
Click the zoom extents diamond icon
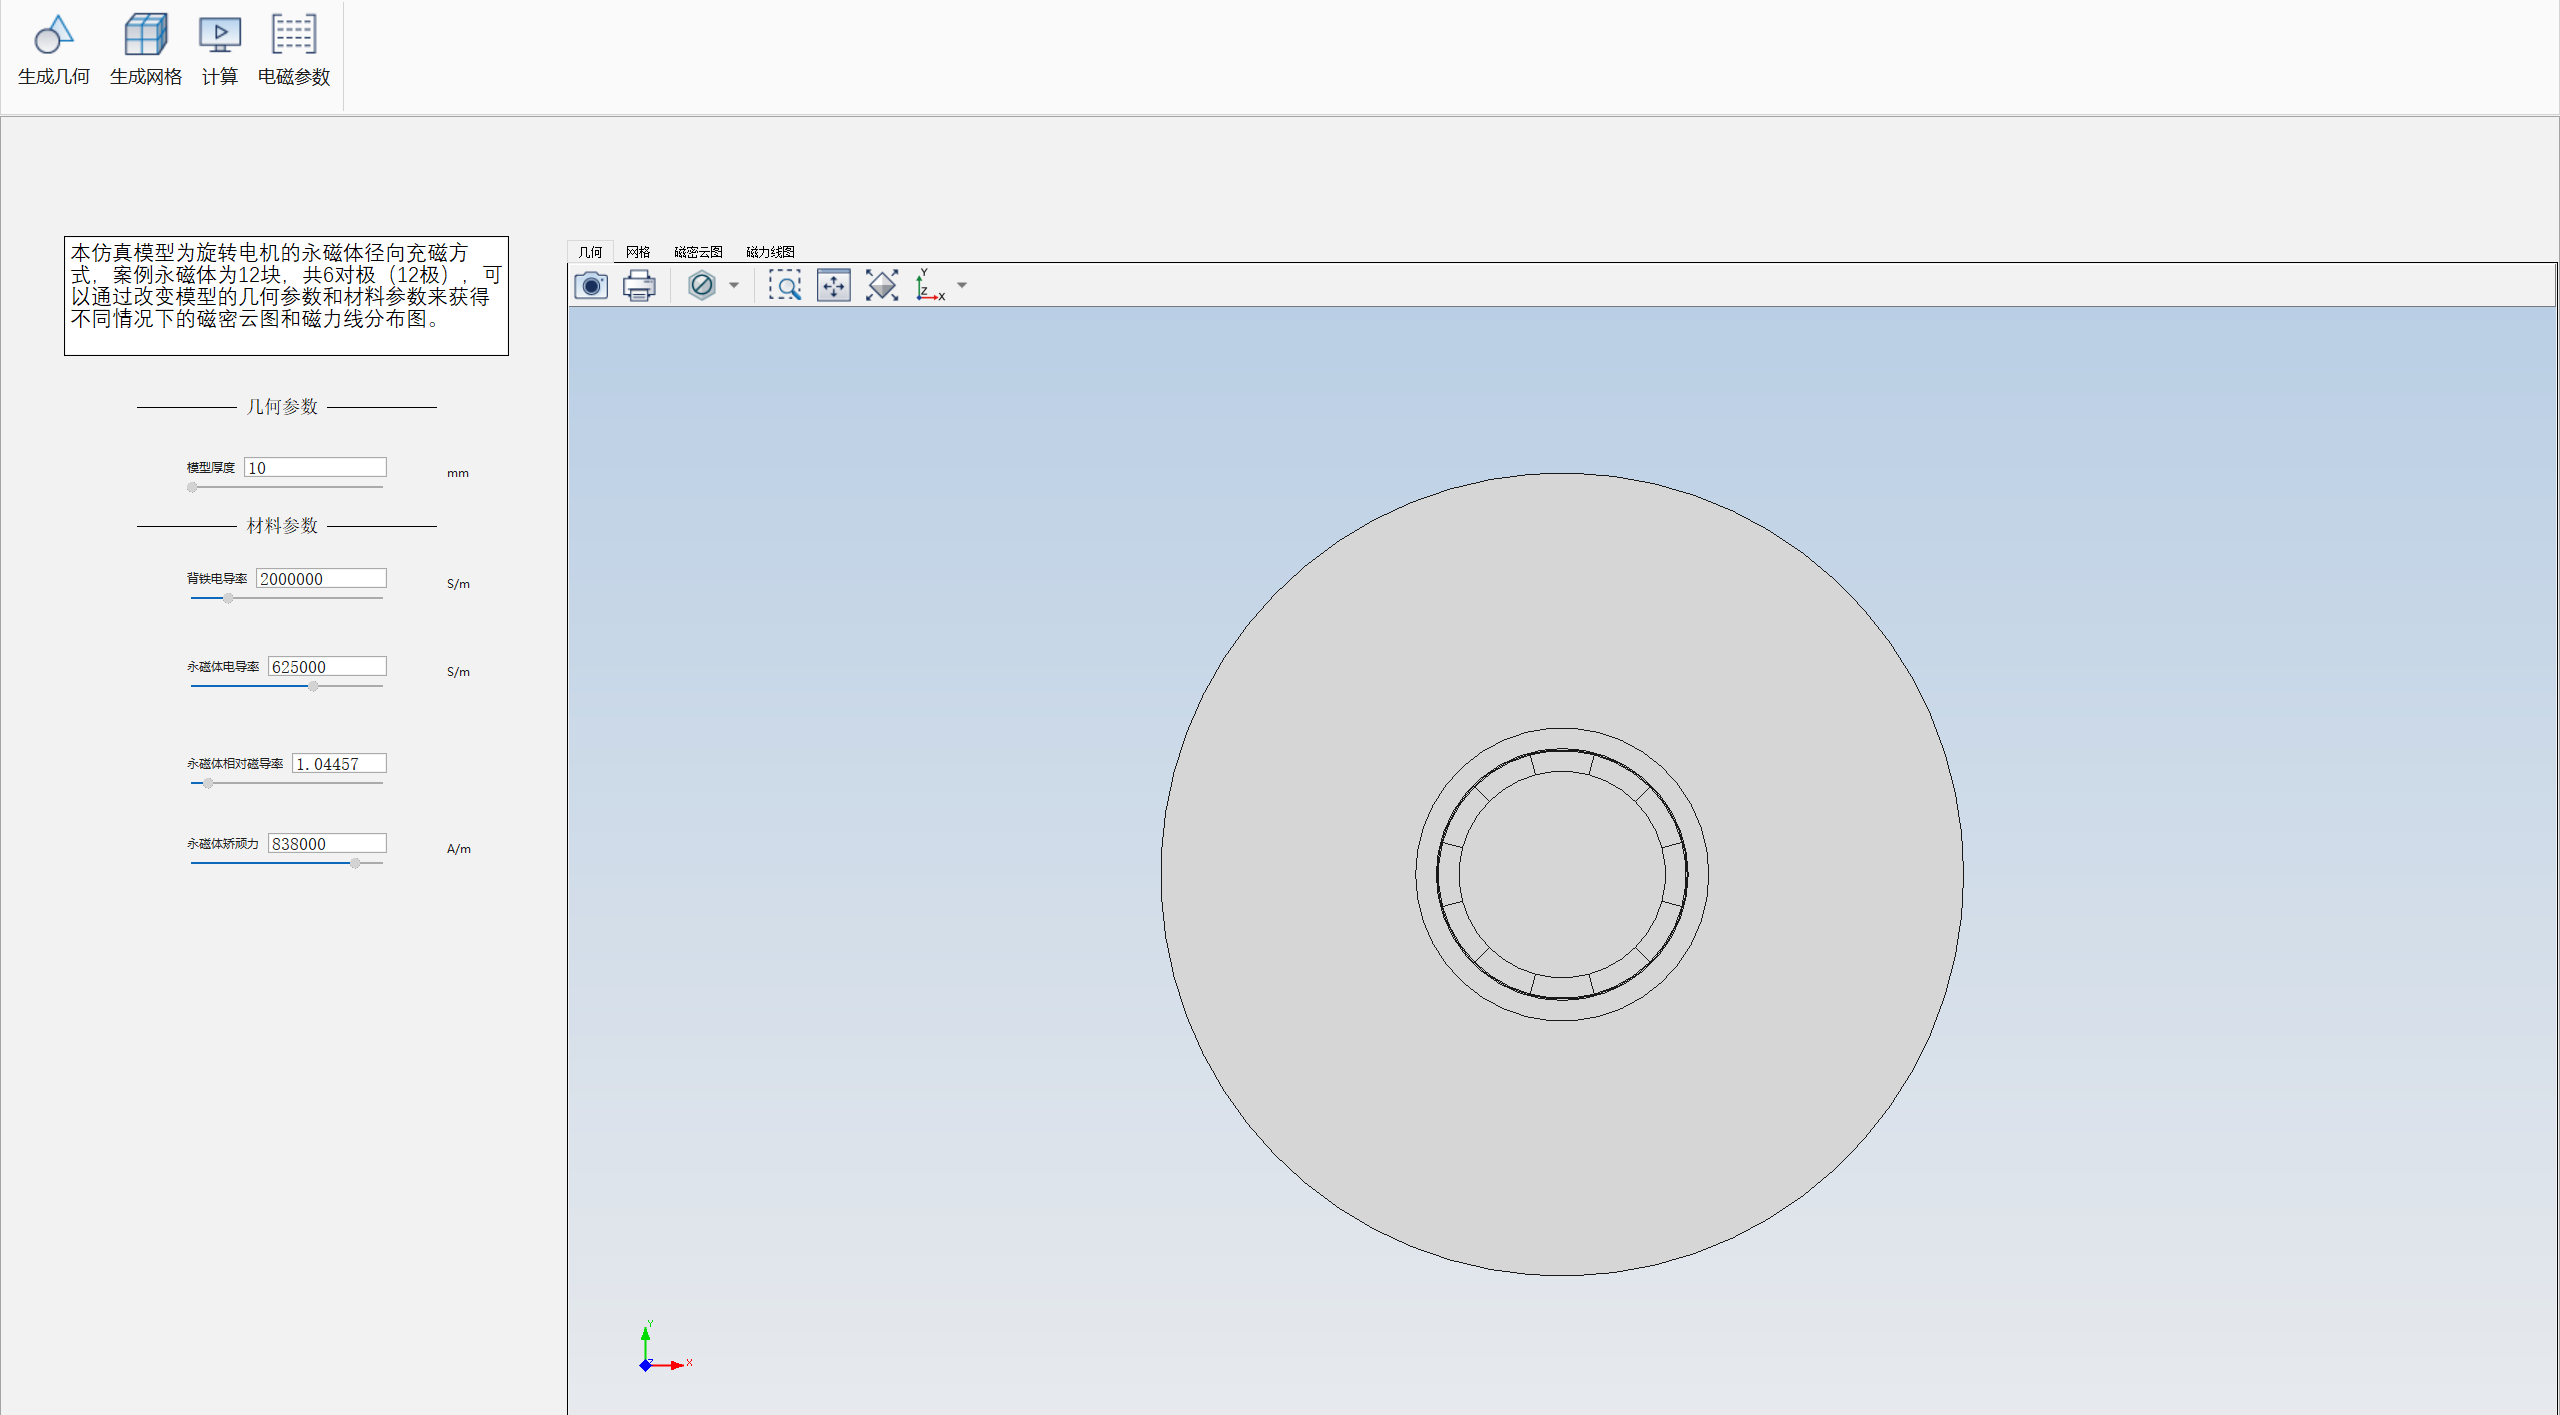(881, 286)
